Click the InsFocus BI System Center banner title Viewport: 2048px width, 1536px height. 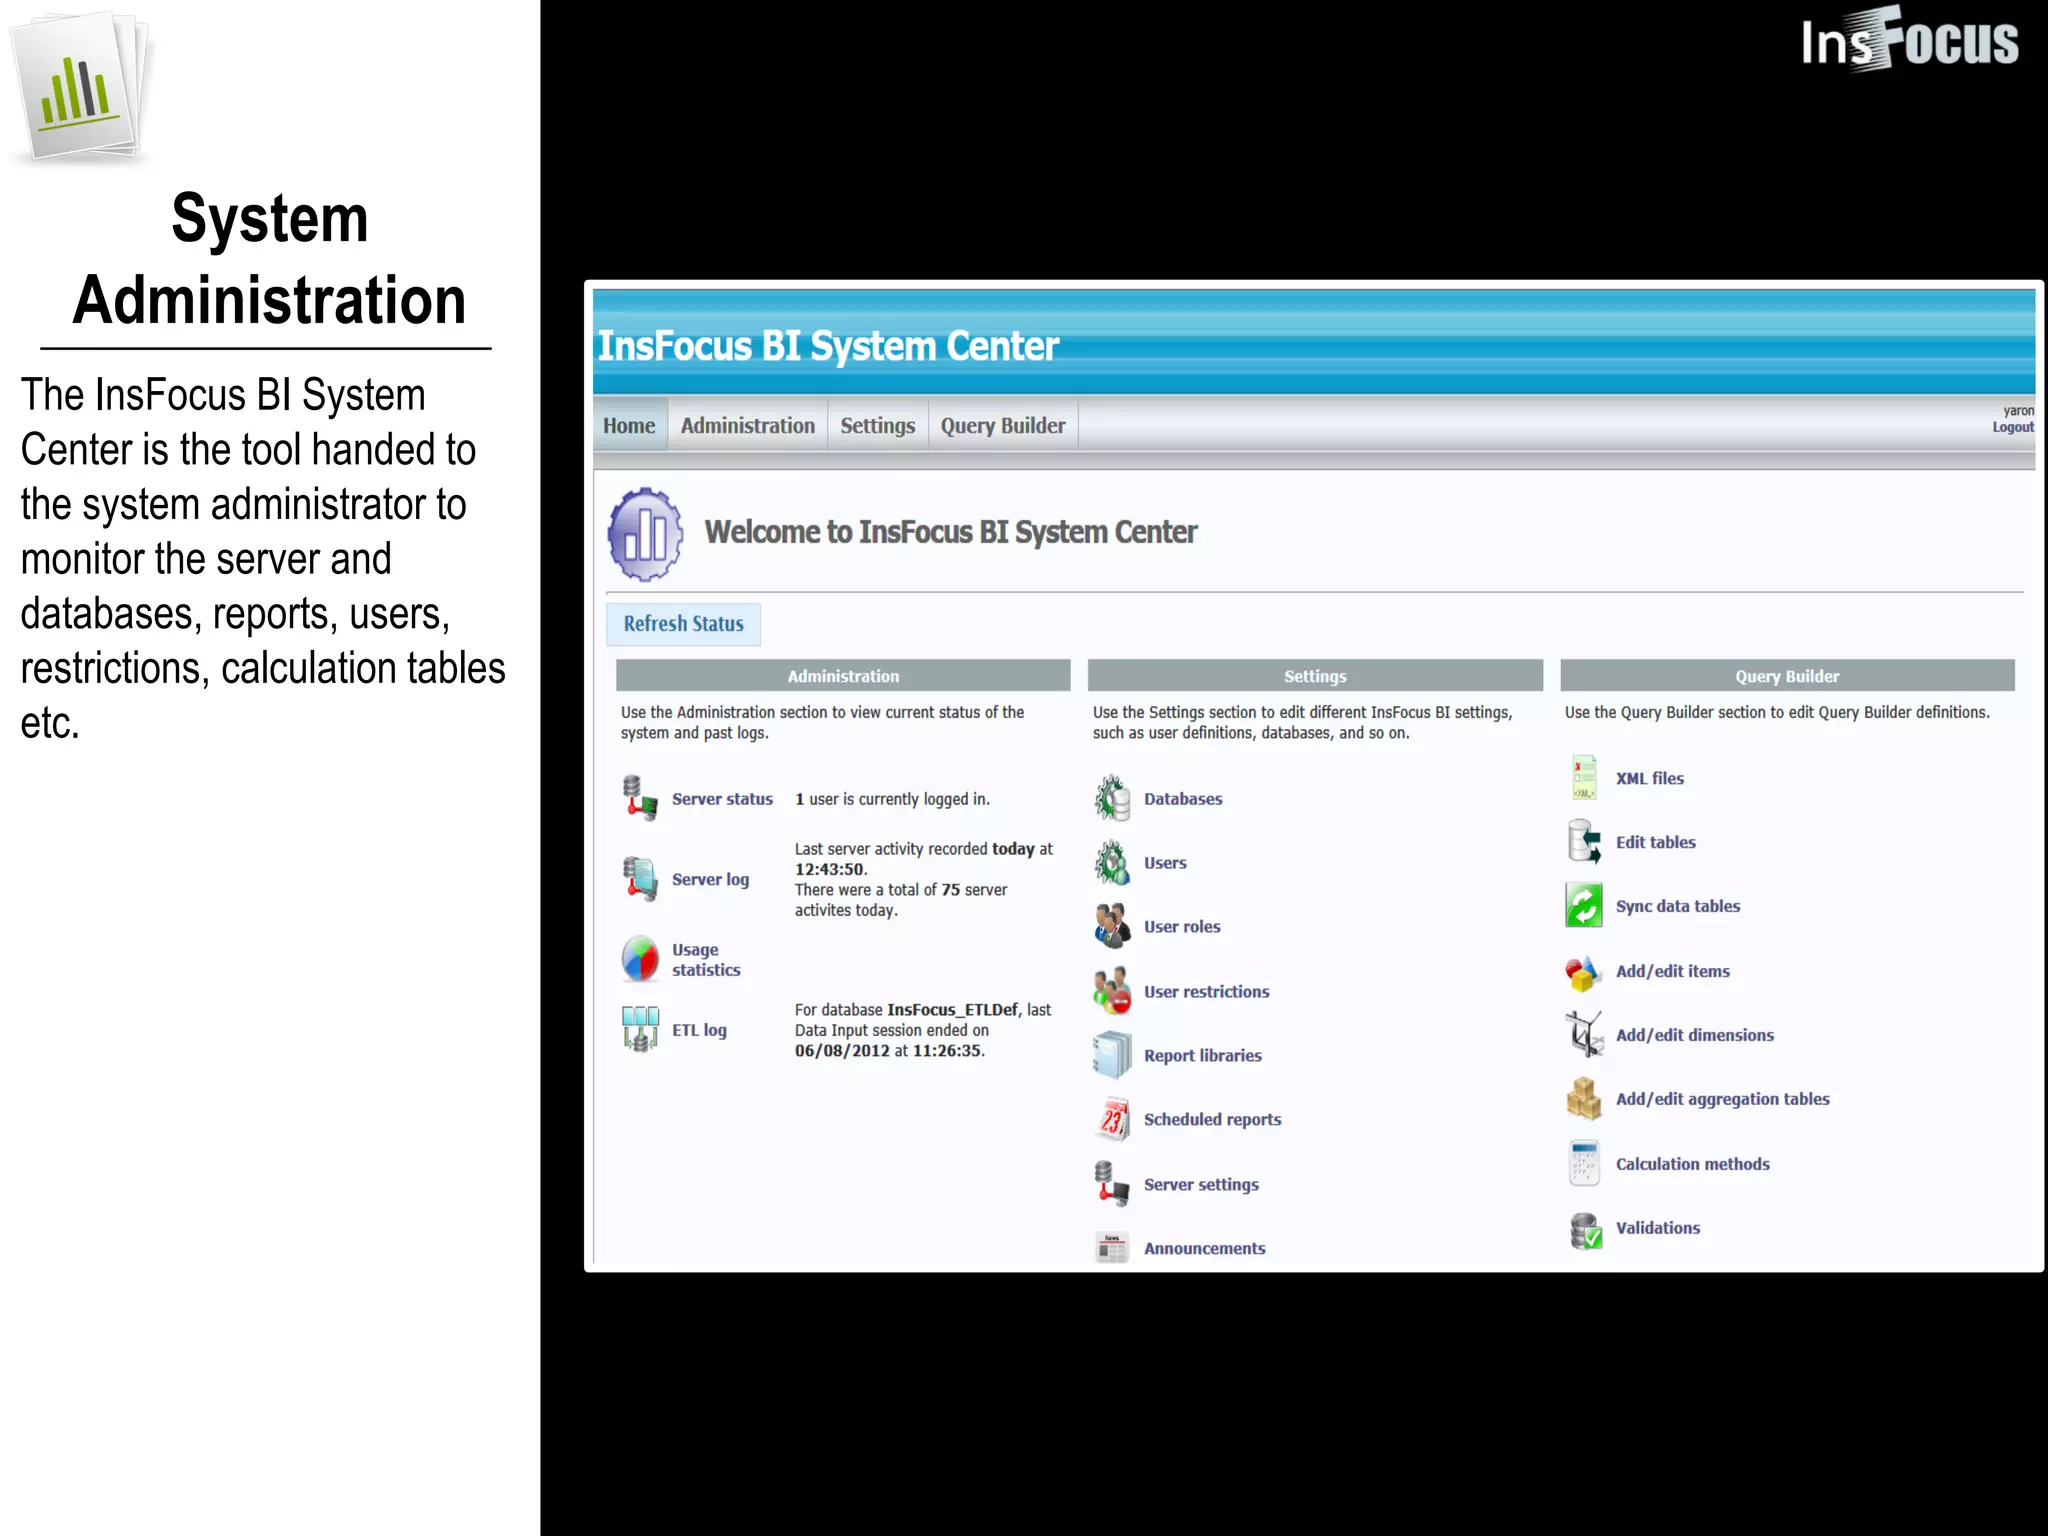coord(828,346)
